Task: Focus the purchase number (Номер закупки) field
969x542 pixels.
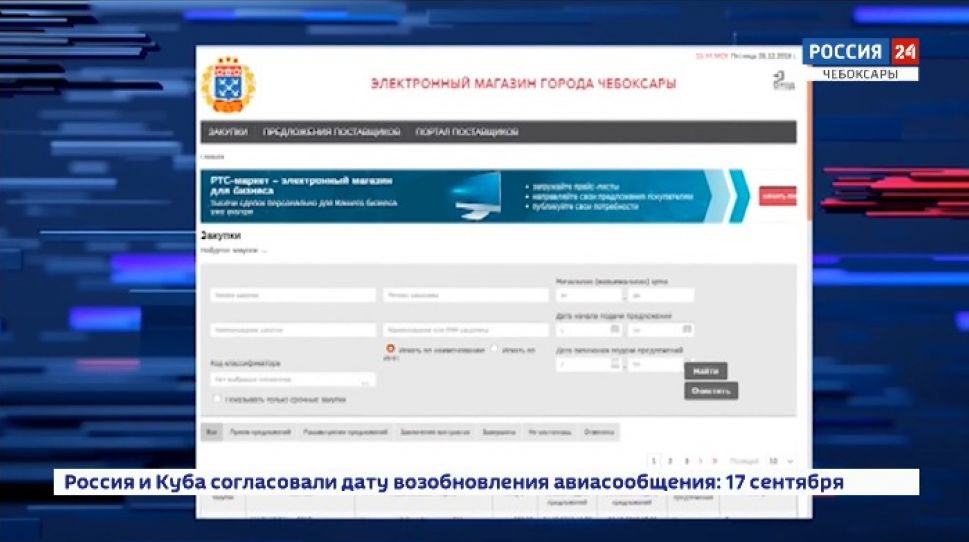Action: pos(292,295)
